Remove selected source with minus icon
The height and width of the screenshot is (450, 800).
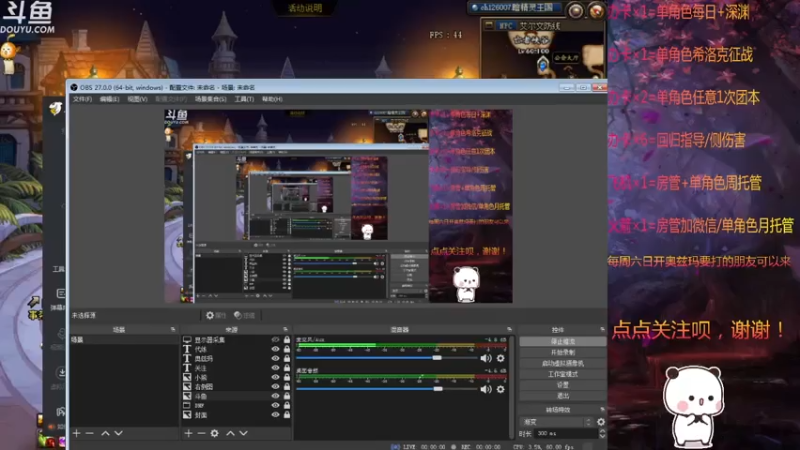202,433
